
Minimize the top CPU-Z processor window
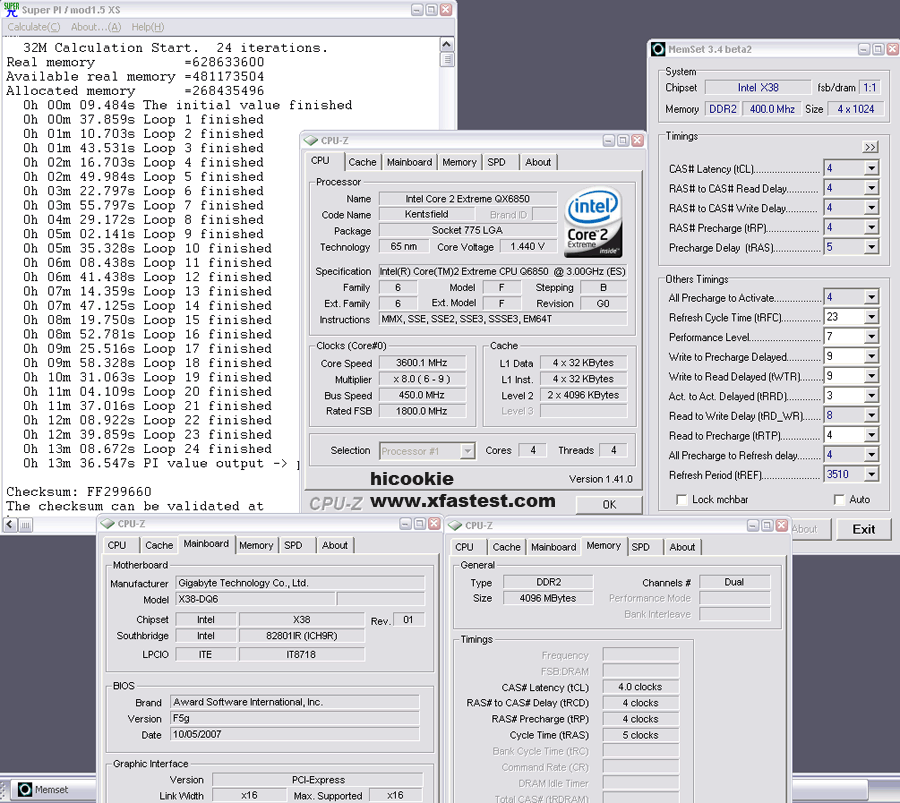(608, 140)
